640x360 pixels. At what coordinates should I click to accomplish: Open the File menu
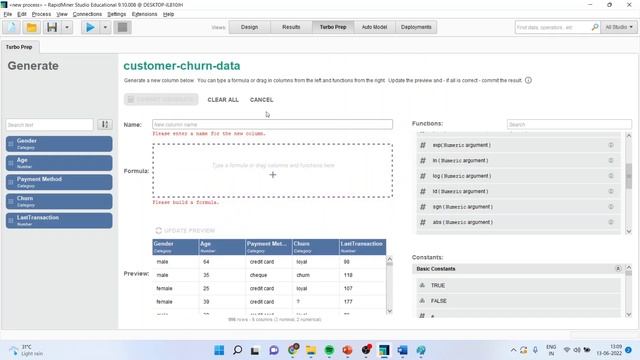8,14
